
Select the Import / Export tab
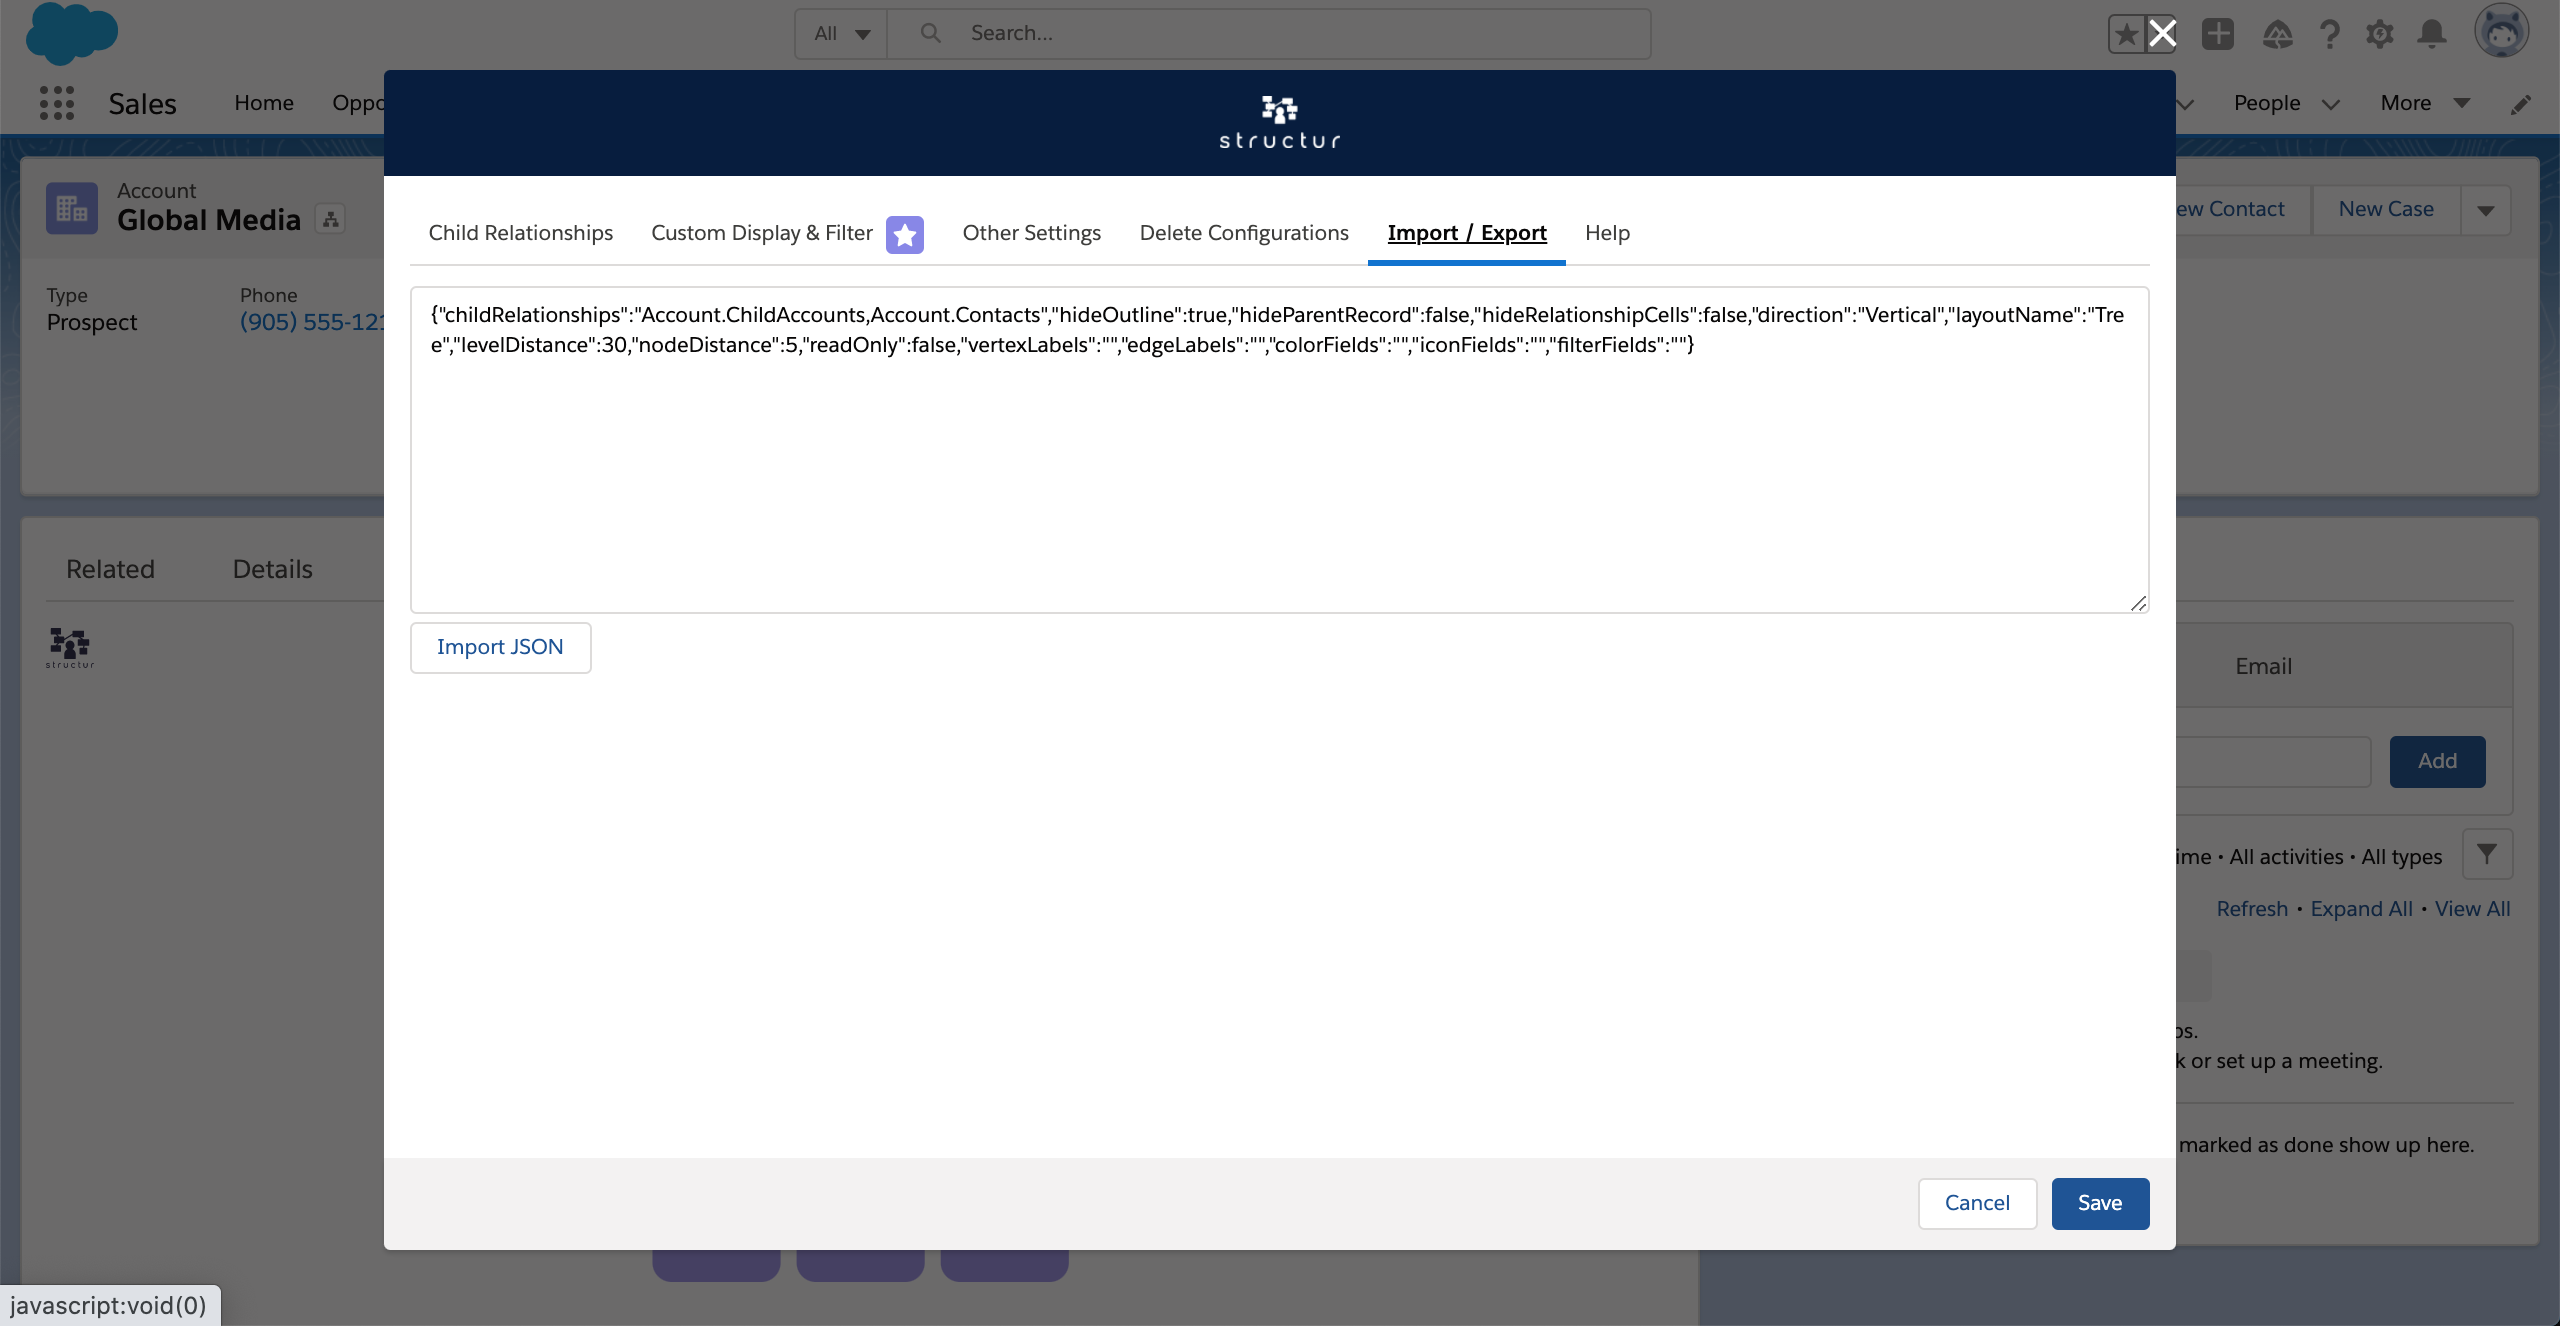(1466, 232)
